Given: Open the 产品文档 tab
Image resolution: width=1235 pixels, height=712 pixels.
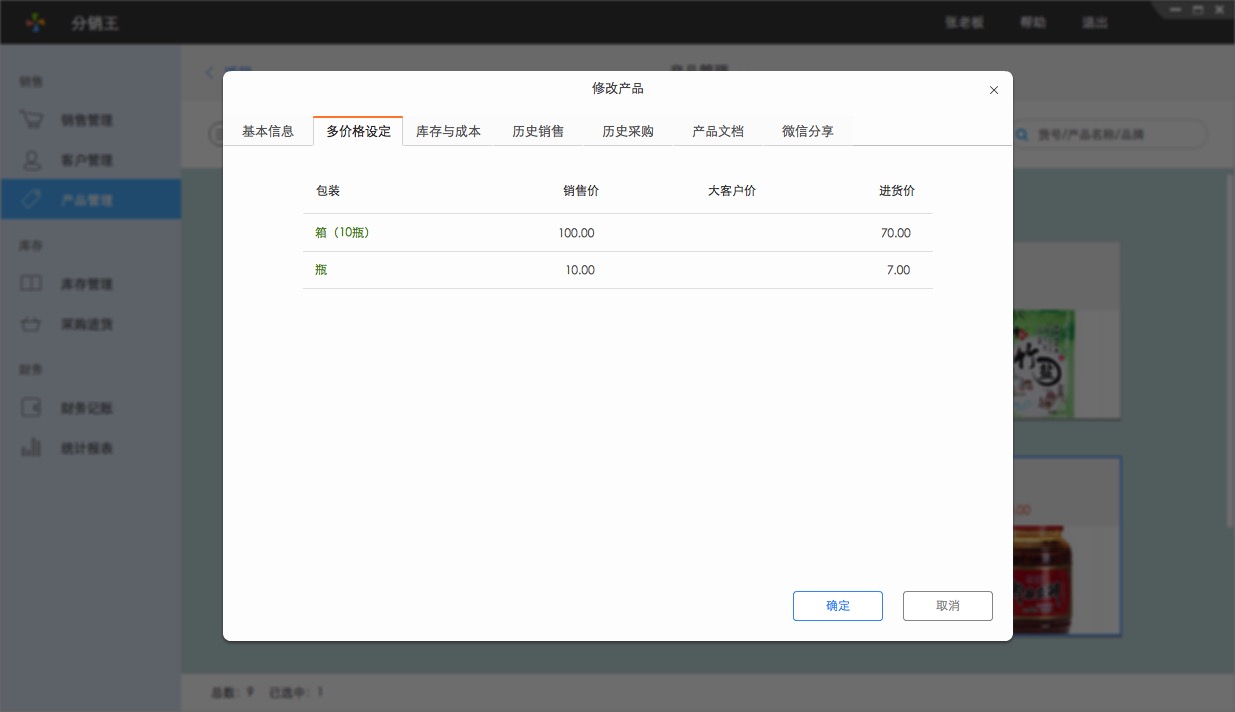Looking at the screenshot, I should 718,131.
